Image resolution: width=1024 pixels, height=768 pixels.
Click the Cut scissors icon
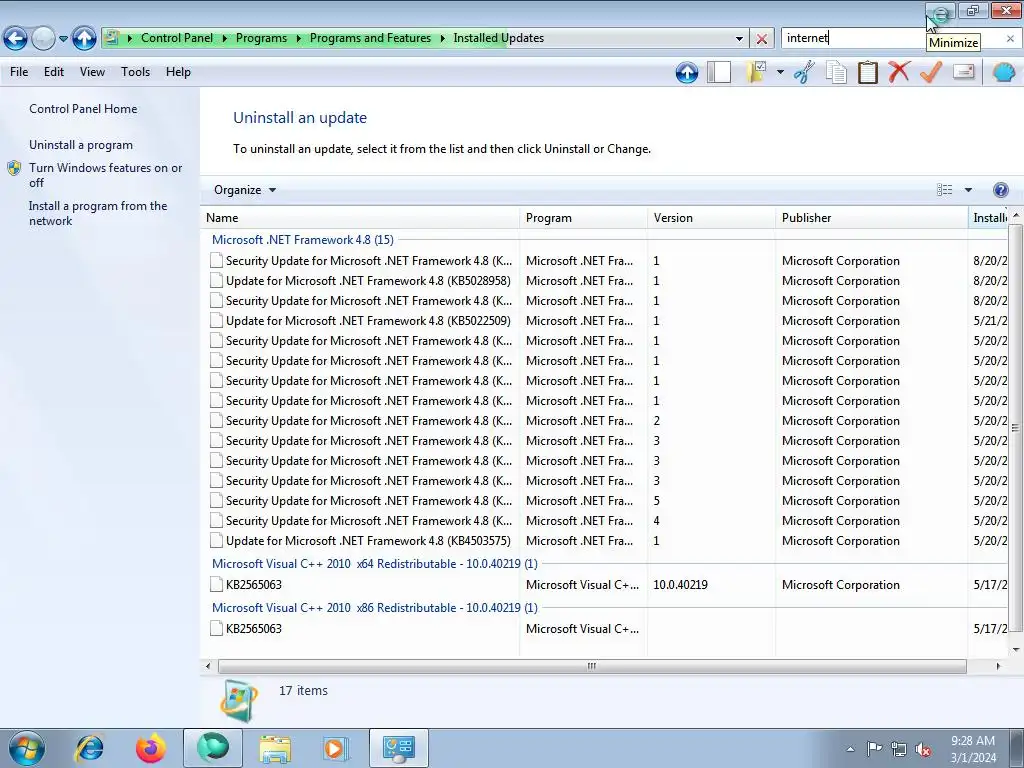coord(804,72)
